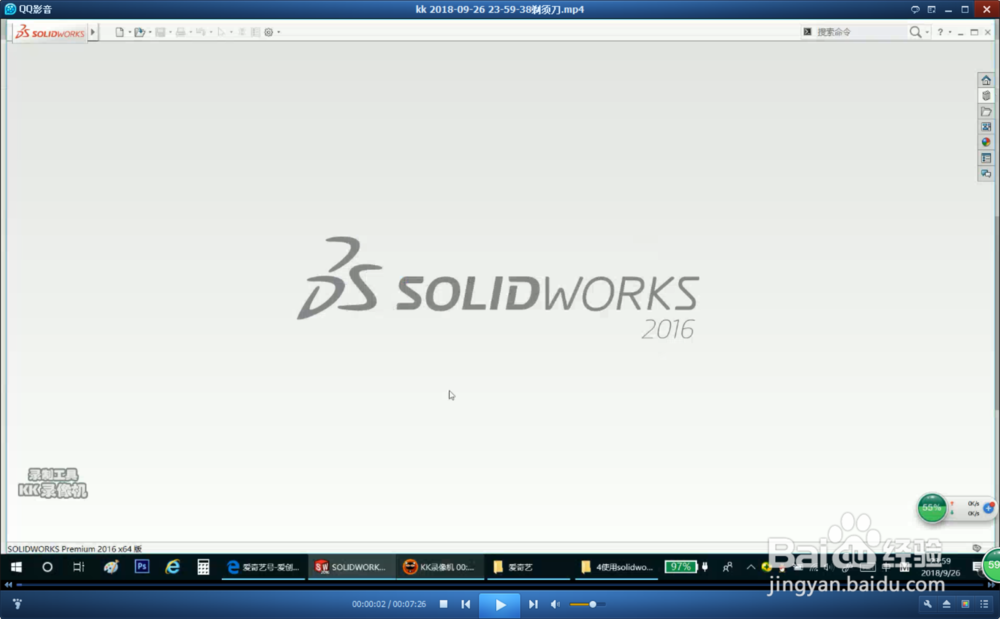Image resolution: width=1000 pixels, height=619 pixels.
Task: Adjust the volume slider knob
Action: (592, 604)
